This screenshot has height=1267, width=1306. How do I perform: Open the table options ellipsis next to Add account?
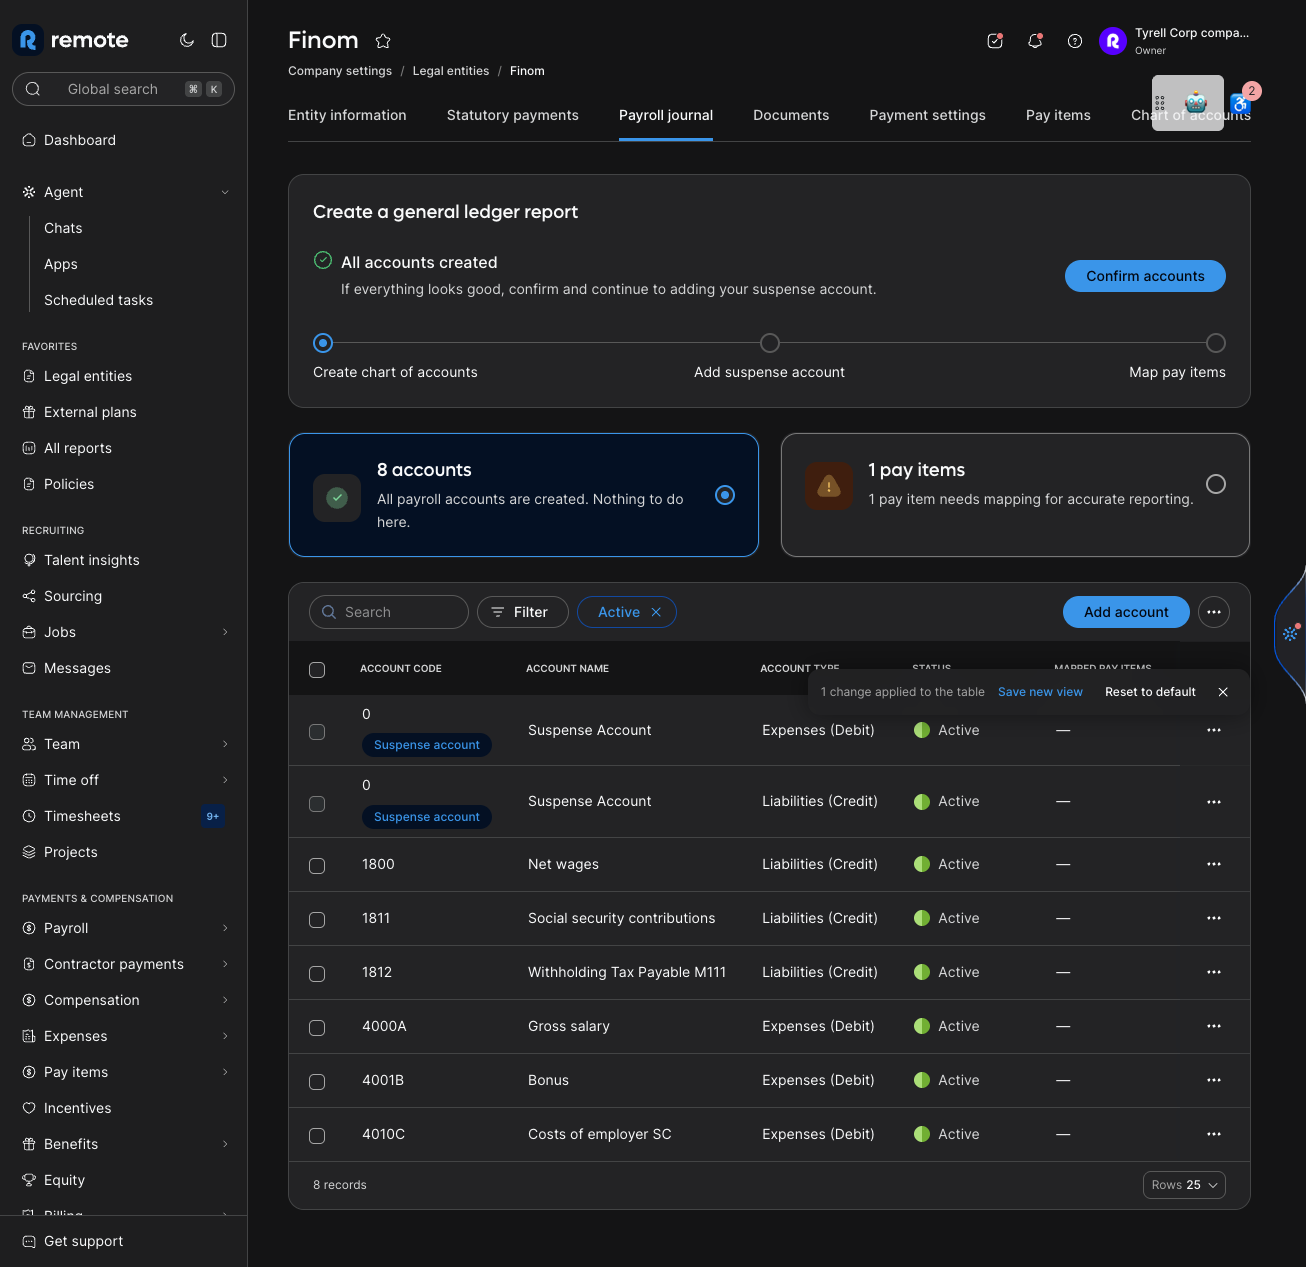pyautogui.click(x=1214, y=612)
